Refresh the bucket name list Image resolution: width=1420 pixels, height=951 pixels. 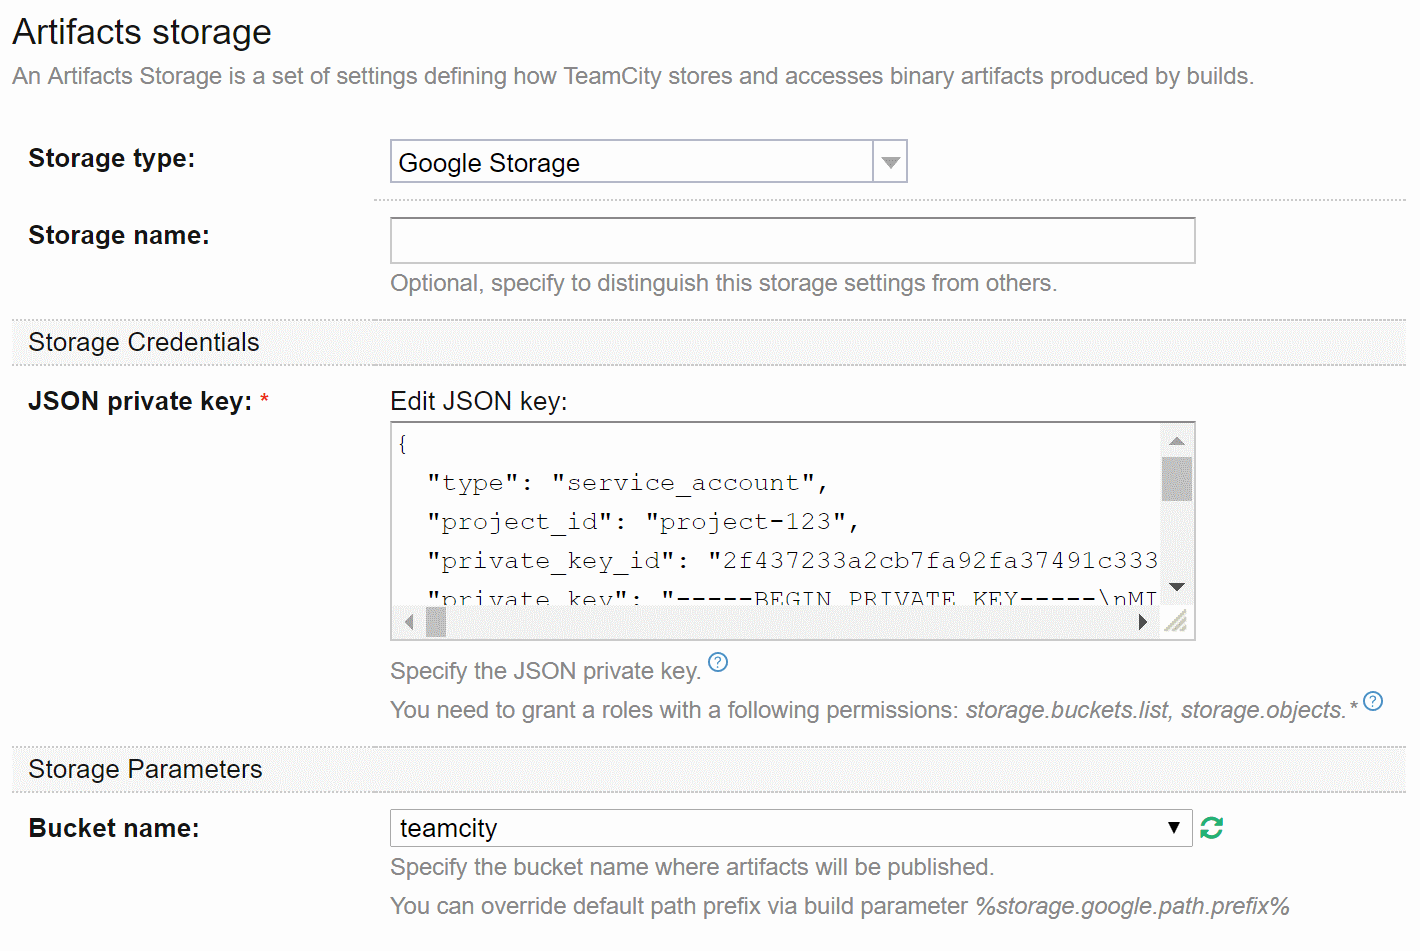point(1211,828)
